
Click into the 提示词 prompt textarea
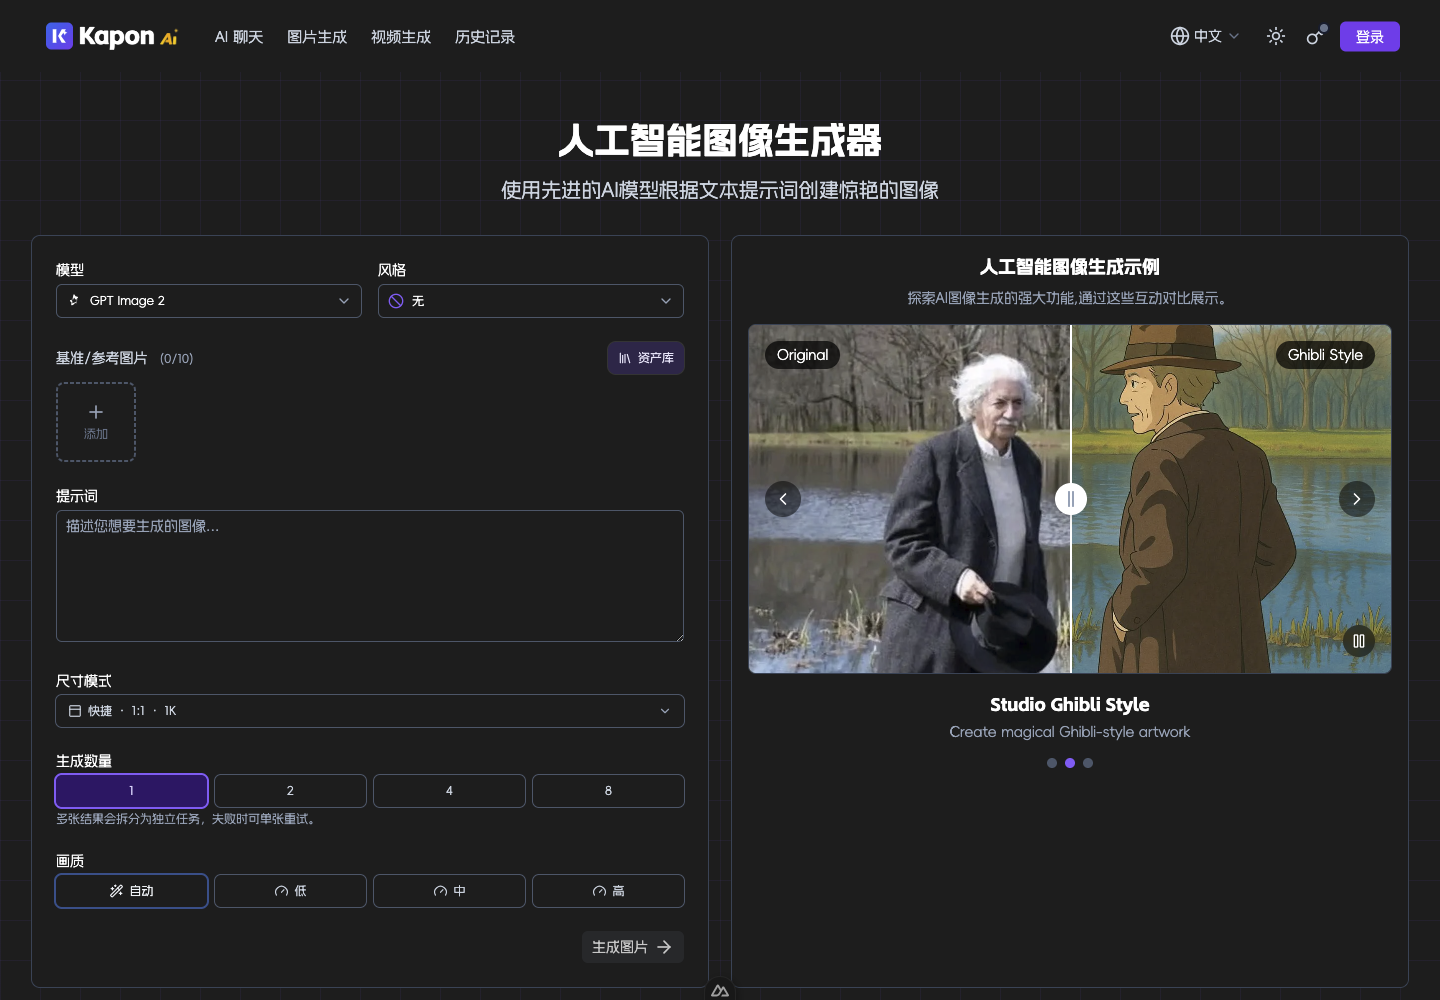point(370,576)
